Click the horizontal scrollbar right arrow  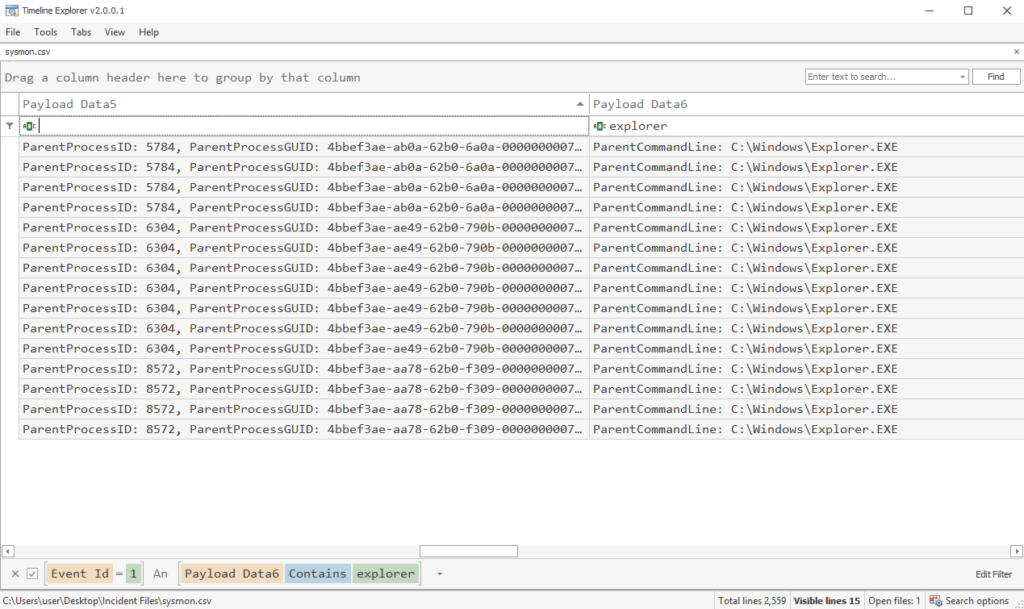[x=1016, y=552]
